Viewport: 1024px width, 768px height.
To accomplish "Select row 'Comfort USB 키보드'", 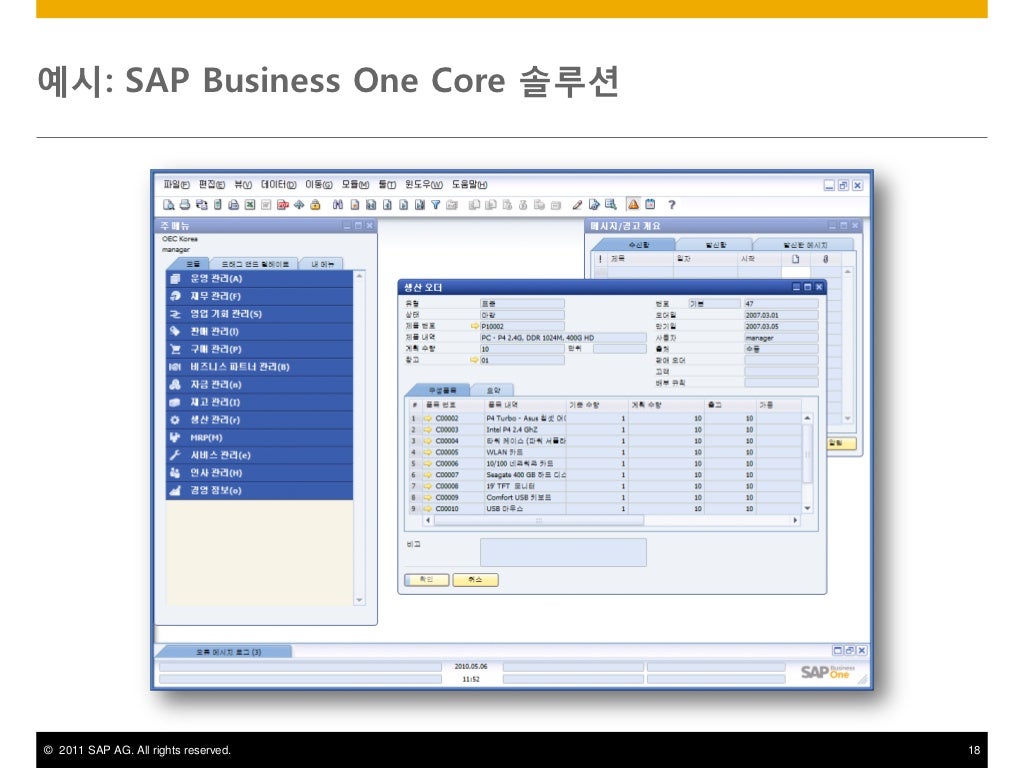I will click(603, 497).
